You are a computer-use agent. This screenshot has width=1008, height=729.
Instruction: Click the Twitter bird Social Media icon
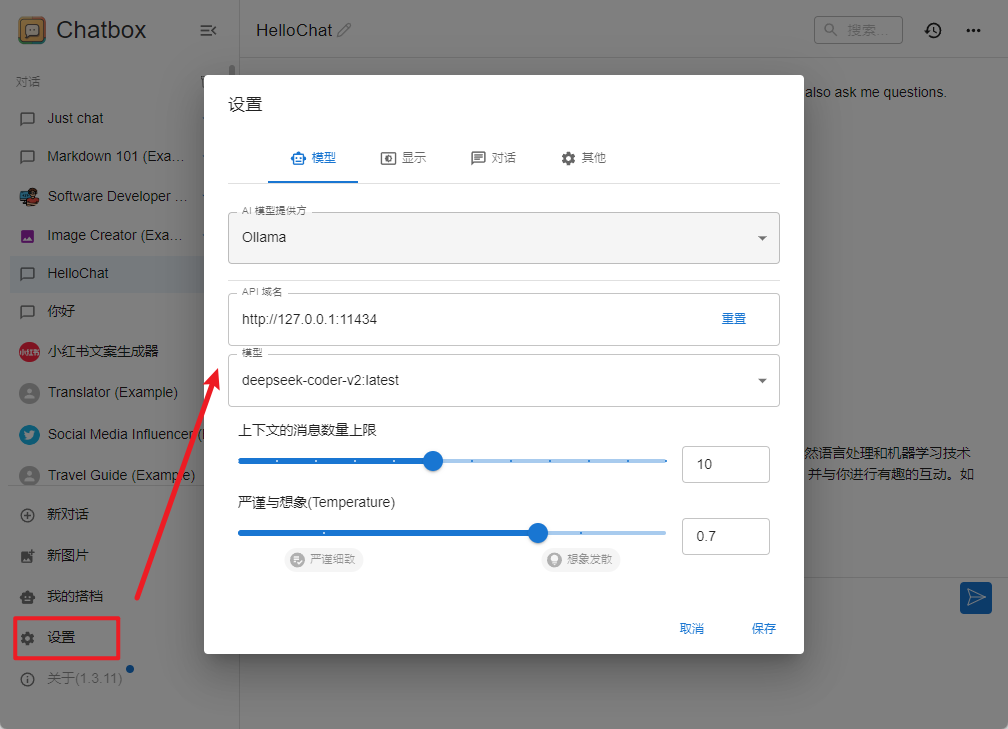(x=29, y=435)
